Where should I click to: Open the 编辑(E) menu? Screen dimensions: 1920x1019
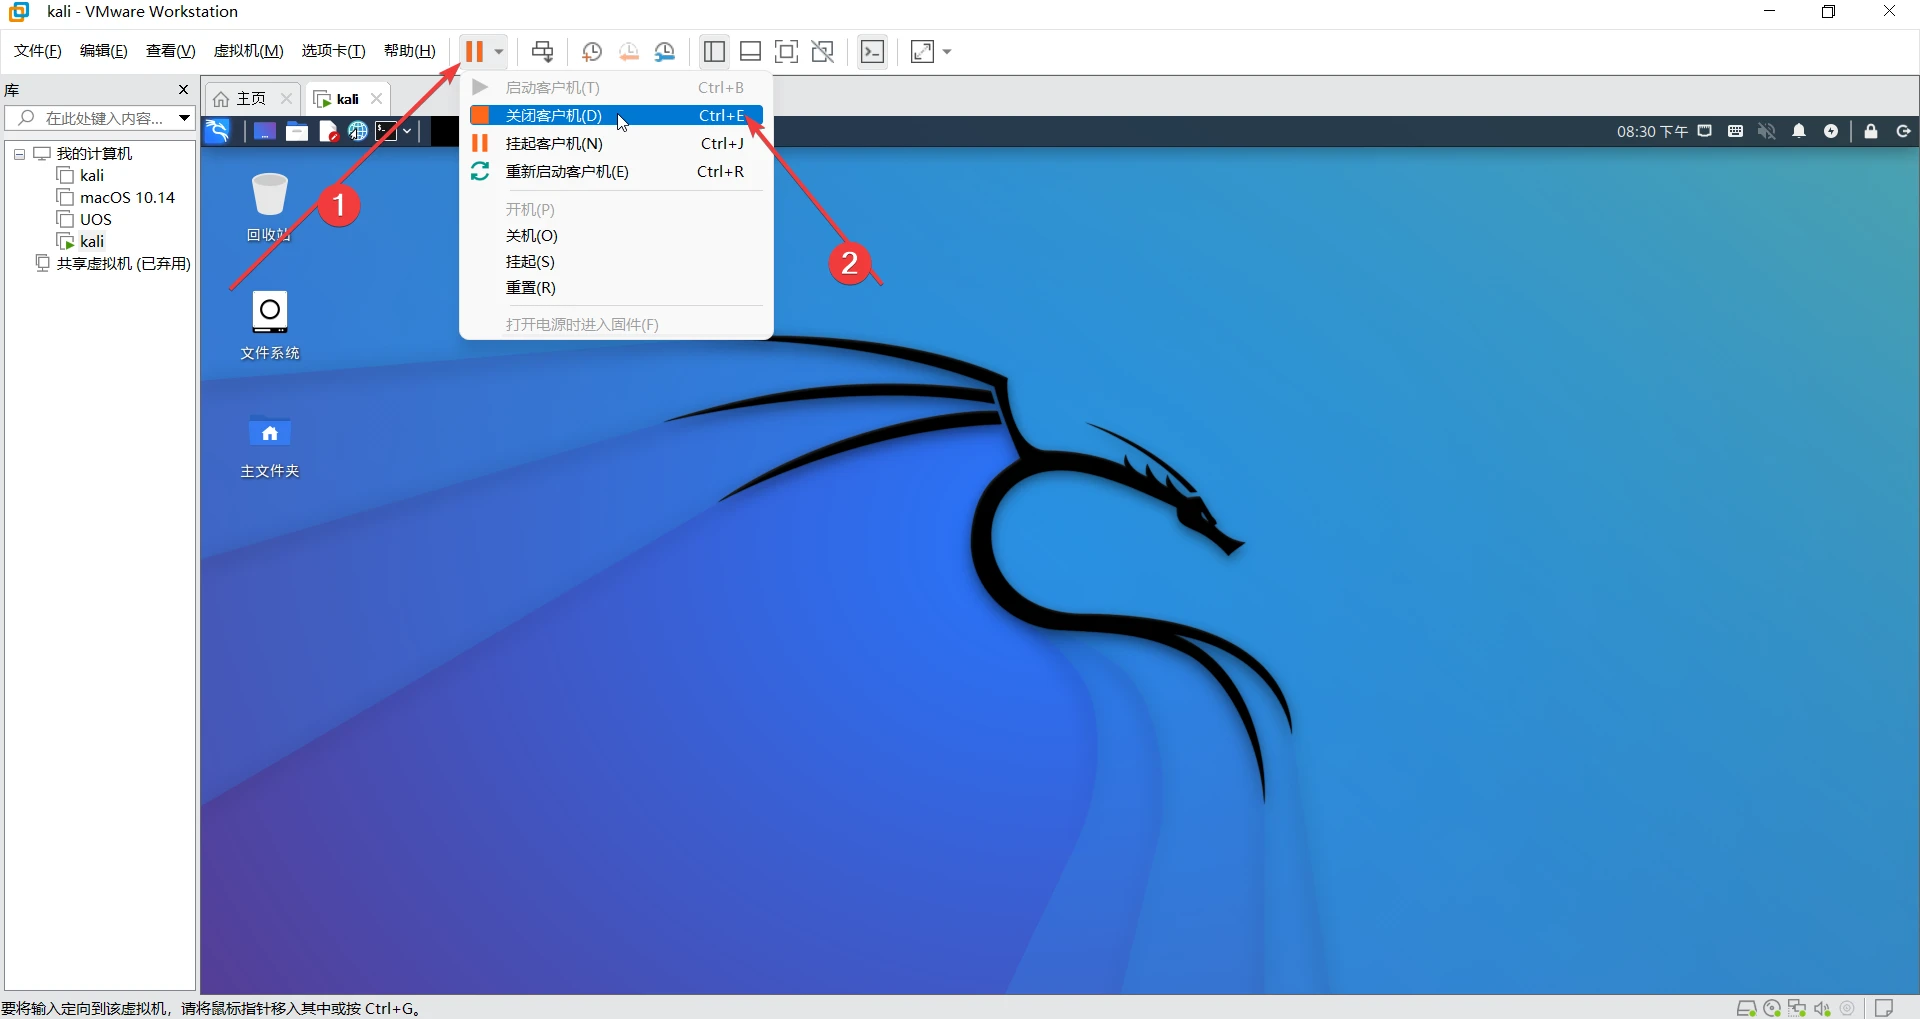click(104, 51)
